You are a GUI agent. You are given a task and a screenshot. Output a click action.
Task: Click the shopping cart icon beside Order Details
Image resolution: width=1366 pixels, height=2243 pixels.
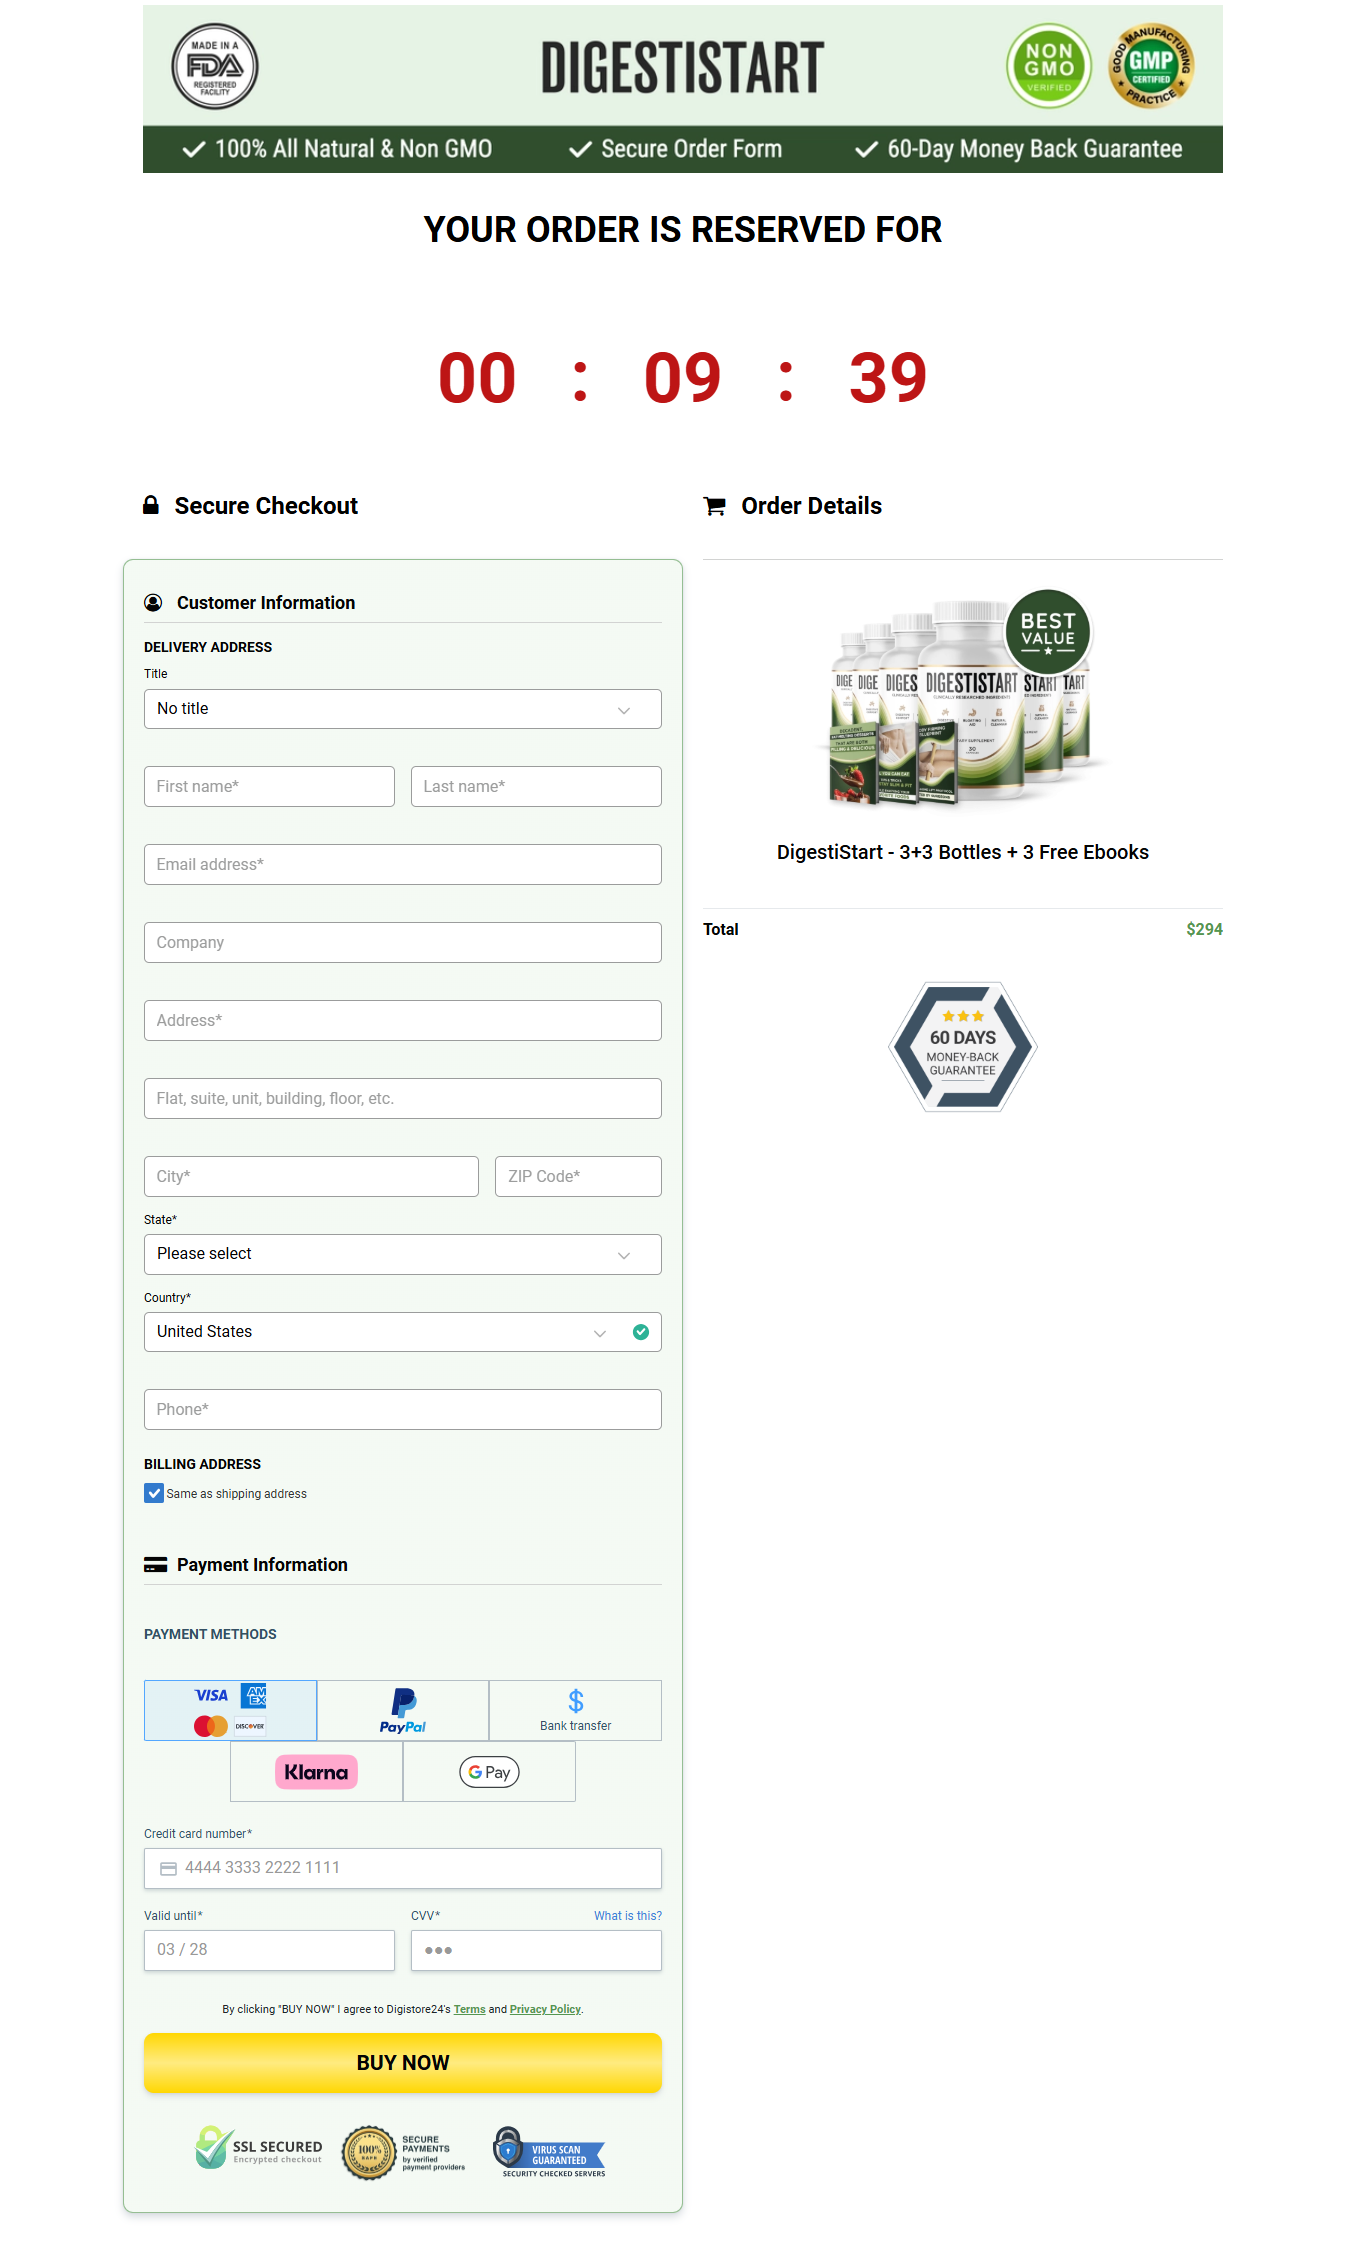point(715,506)
